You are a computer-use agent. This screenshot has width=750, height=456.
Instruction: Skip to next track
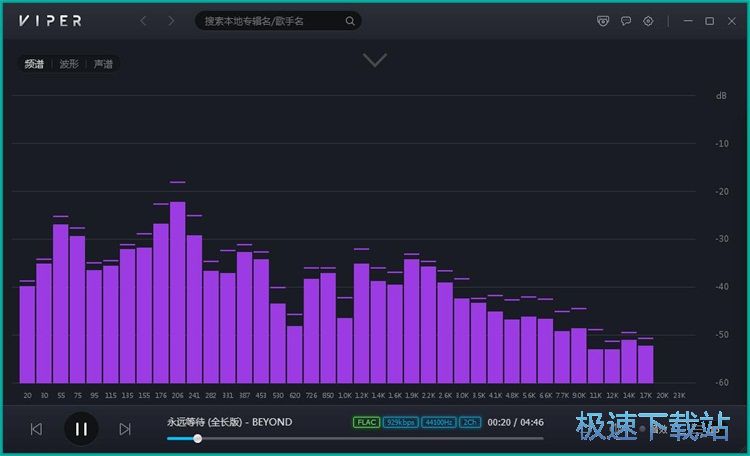(x=125, y=429)
